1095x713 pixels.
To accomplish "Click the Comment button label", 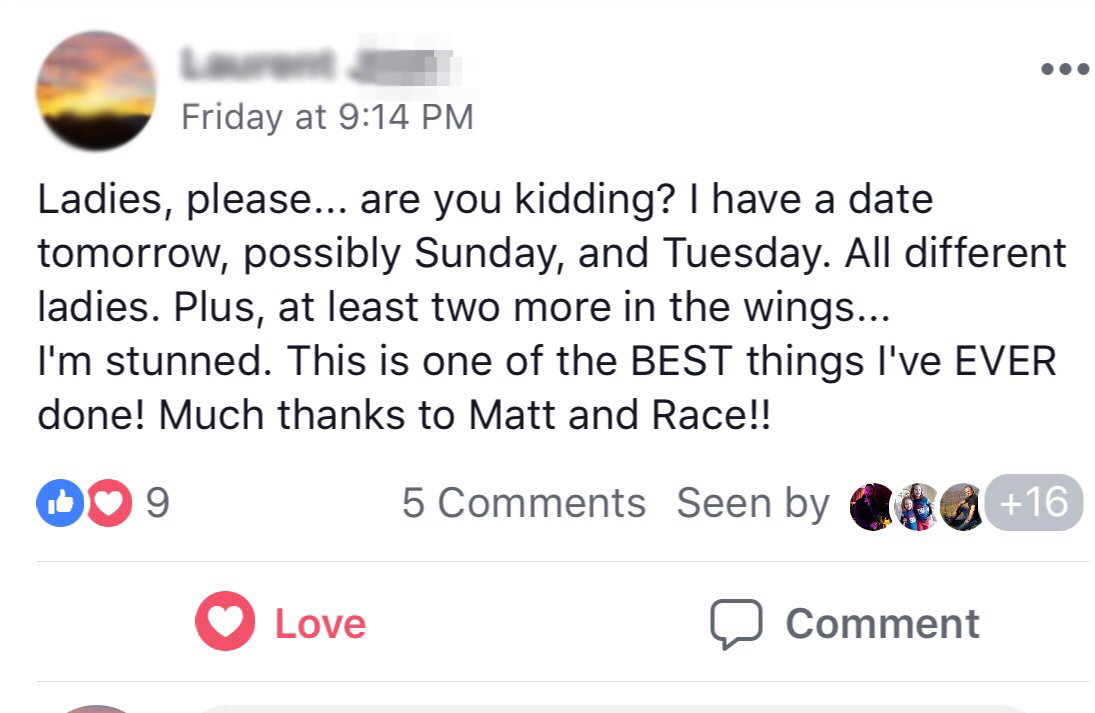I will click(882, 623).
